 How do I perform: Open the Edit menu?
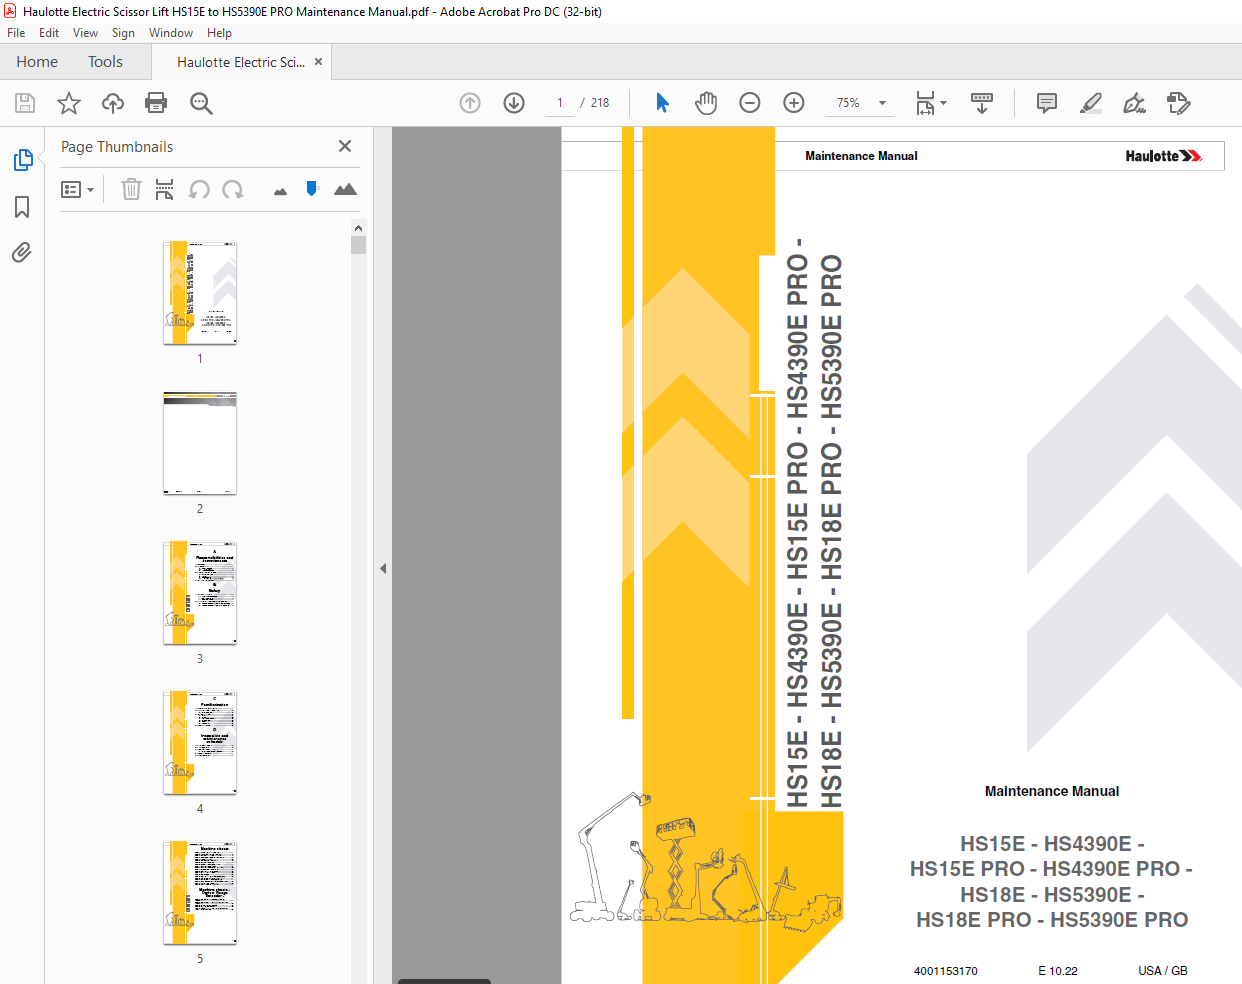[49, 33]
